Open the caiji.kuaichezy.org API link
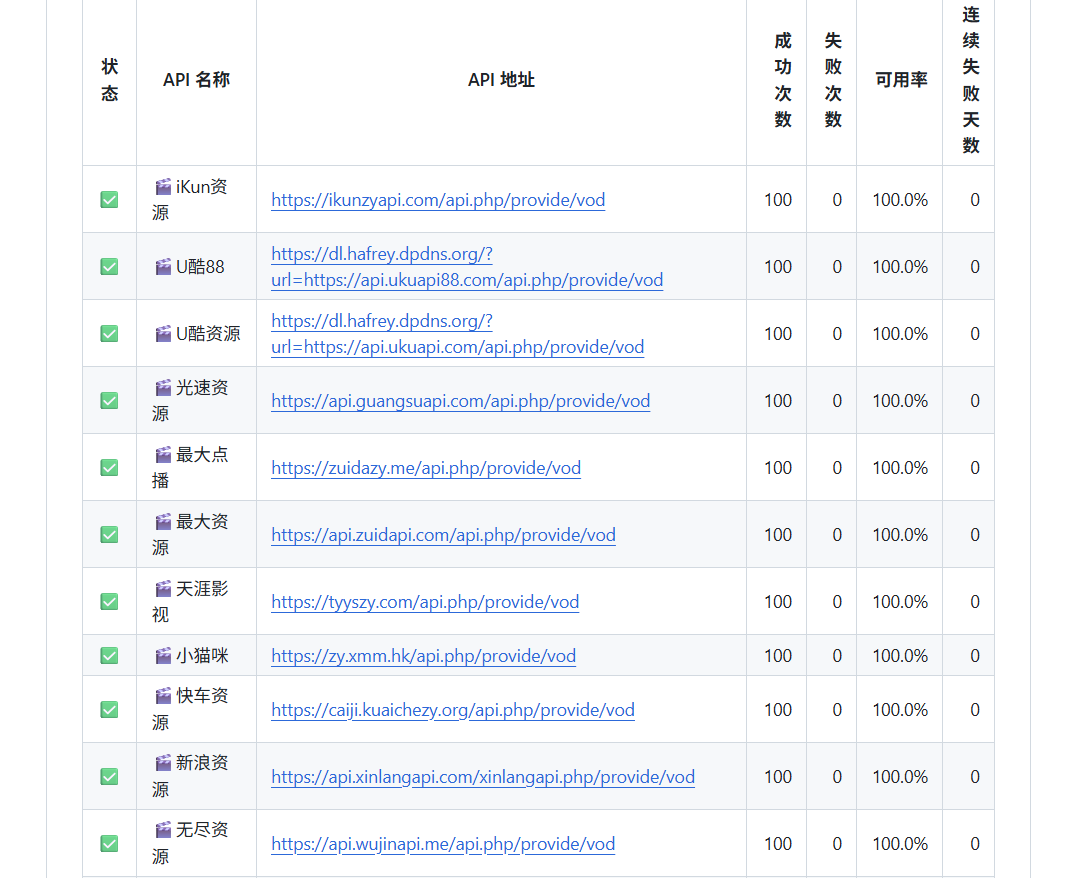1072x878 pixels. click(452, 710)
